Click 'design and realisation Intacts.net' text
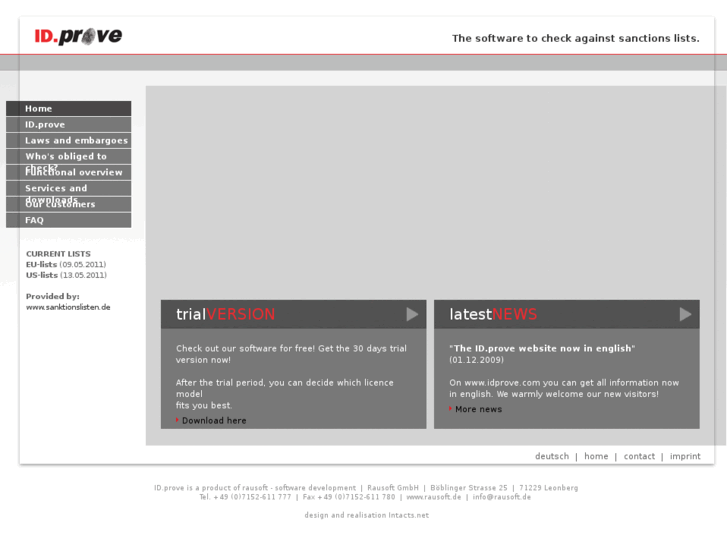Image resolution: width=727 pixels, height=545 pixels. [x=366, y=515]
